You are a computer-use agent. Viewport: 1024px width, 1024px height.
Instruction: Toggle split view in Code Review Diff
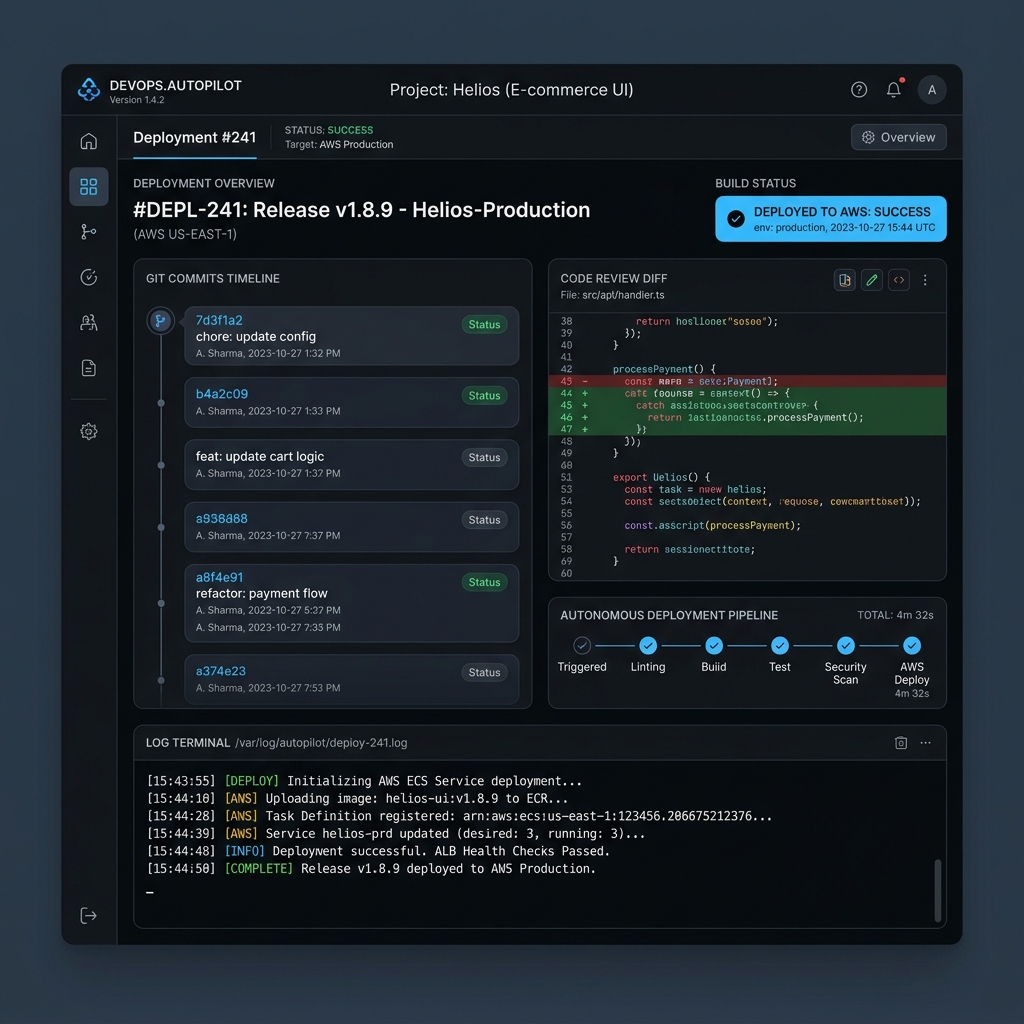tap(844, 280)
